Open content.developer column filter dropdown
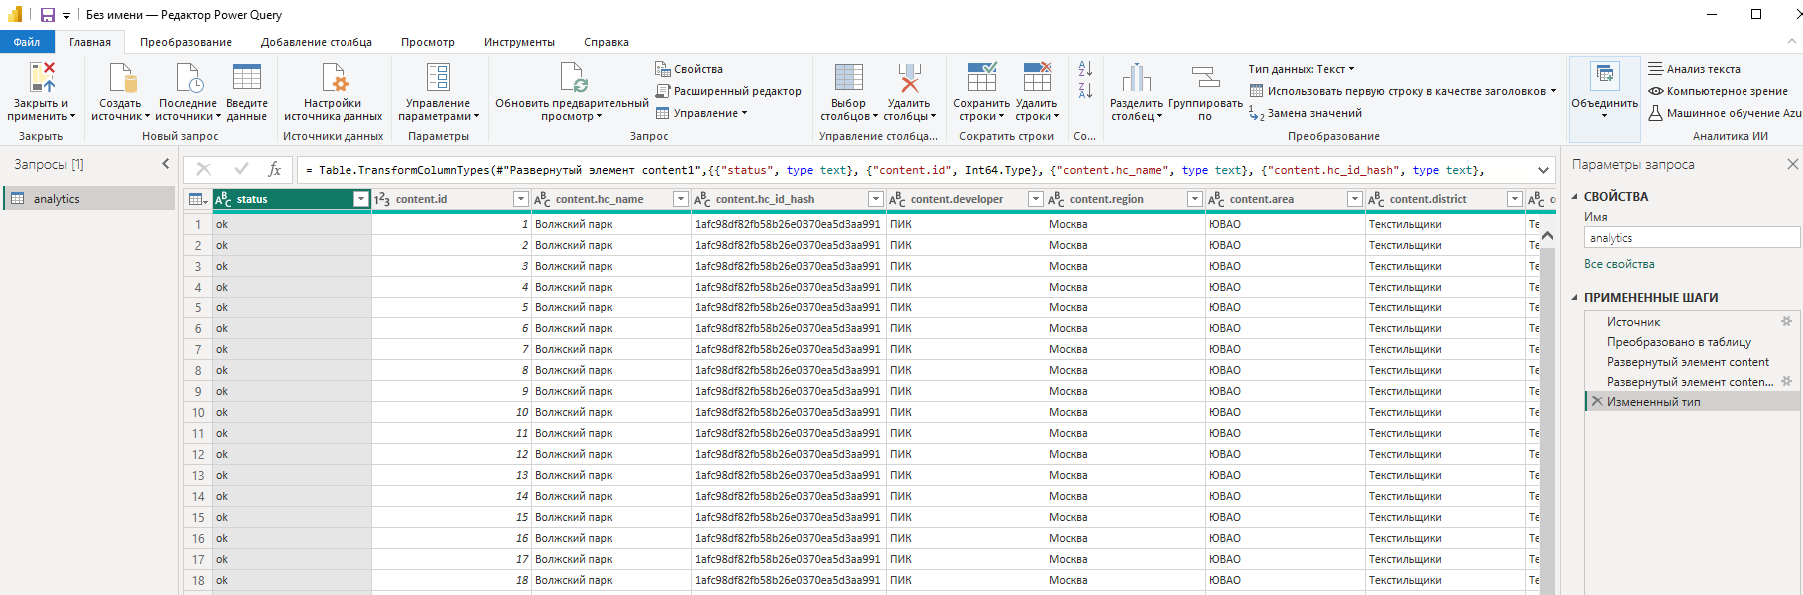 coord(1035,199)
